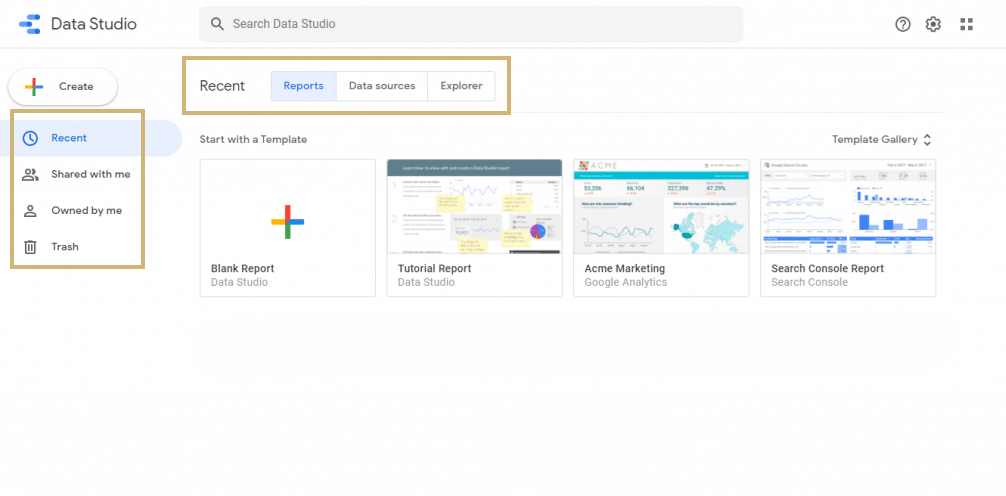Image resolution: width=1006 pixels, height=496 pixels.
Task: Open the Blank Report template thumbnail
Action: pos(287,207)
